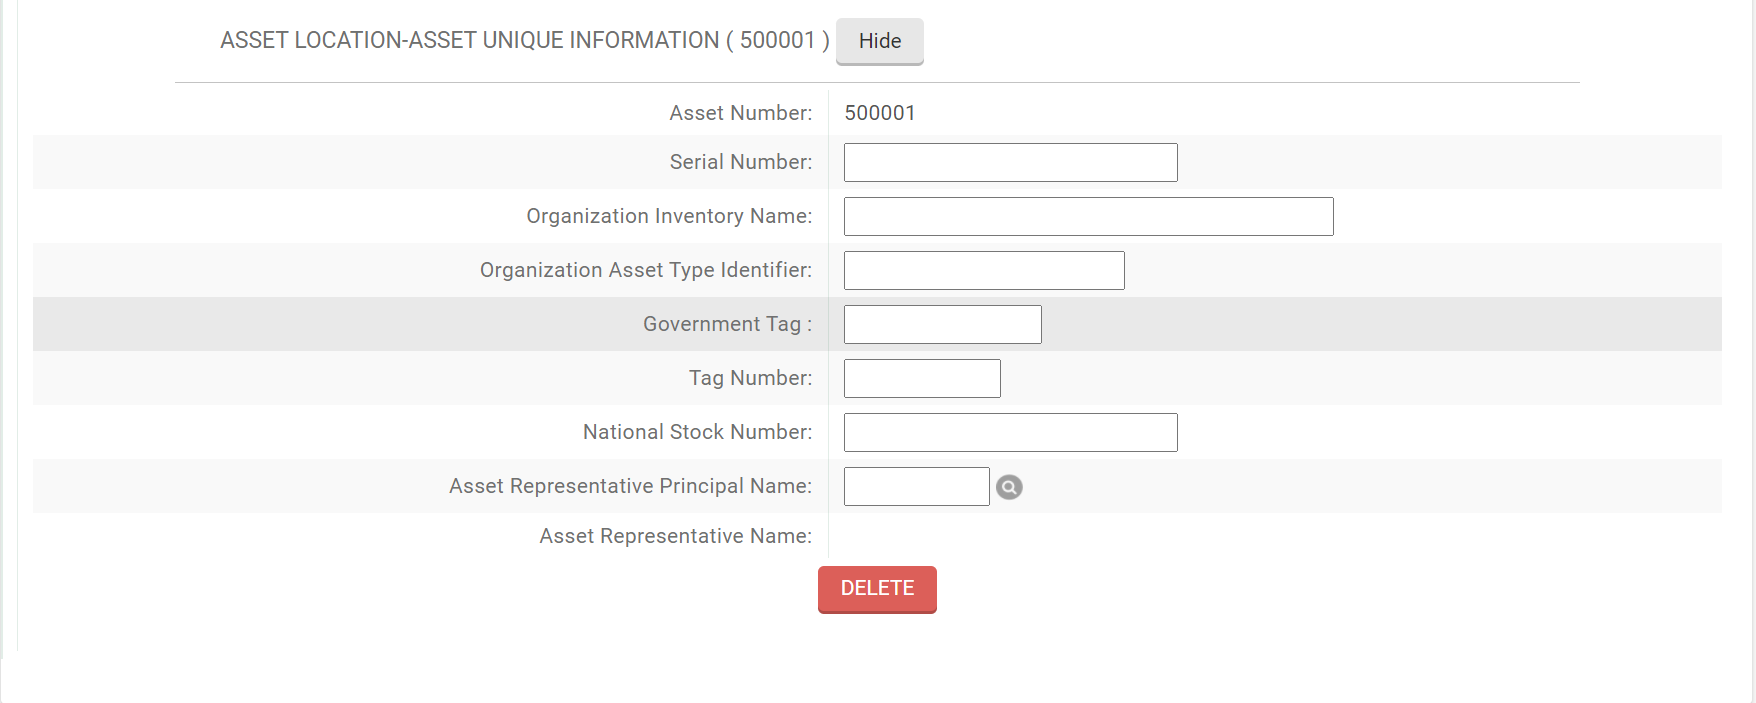The height and width of the screenshot is (703, 1756).
Task: Click the Hide button beside the section title
Action: click(878, 41)
